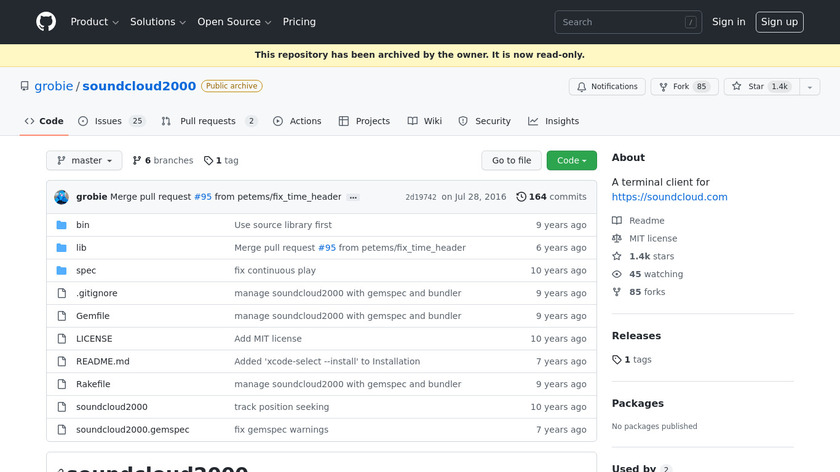The image size is (840, 472).
Task: Expand the commit message ellipsis
Action: click(x=353, y=197)
